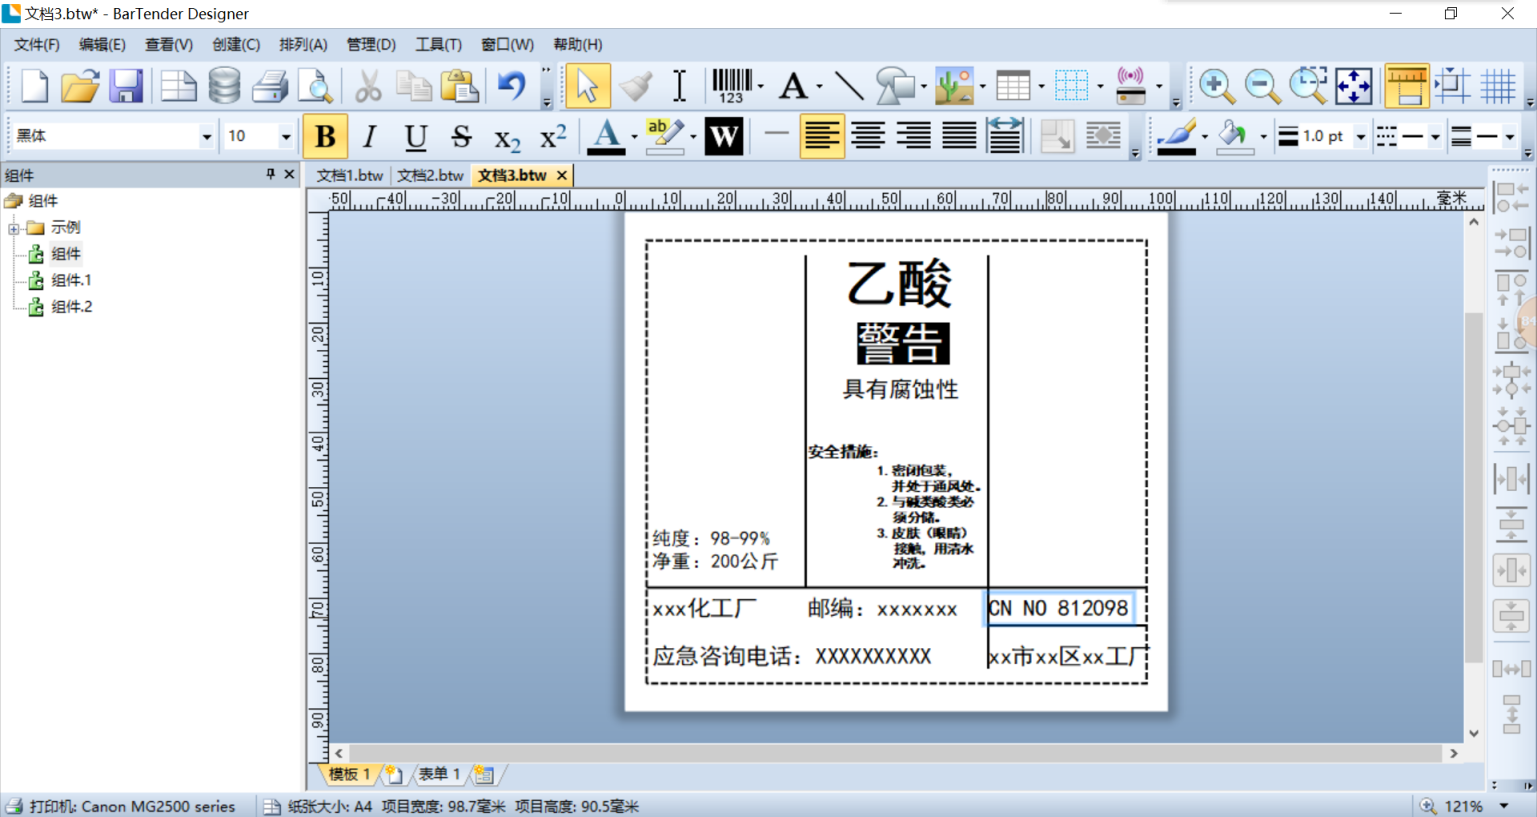Select the shape creation tool
1537x817 pixels.
pyautogui.click(x=895, y=86)
